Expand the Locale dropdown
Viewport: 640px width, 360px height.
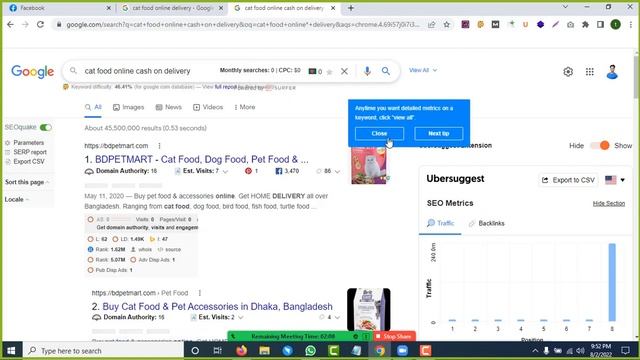tap(17, 200)
